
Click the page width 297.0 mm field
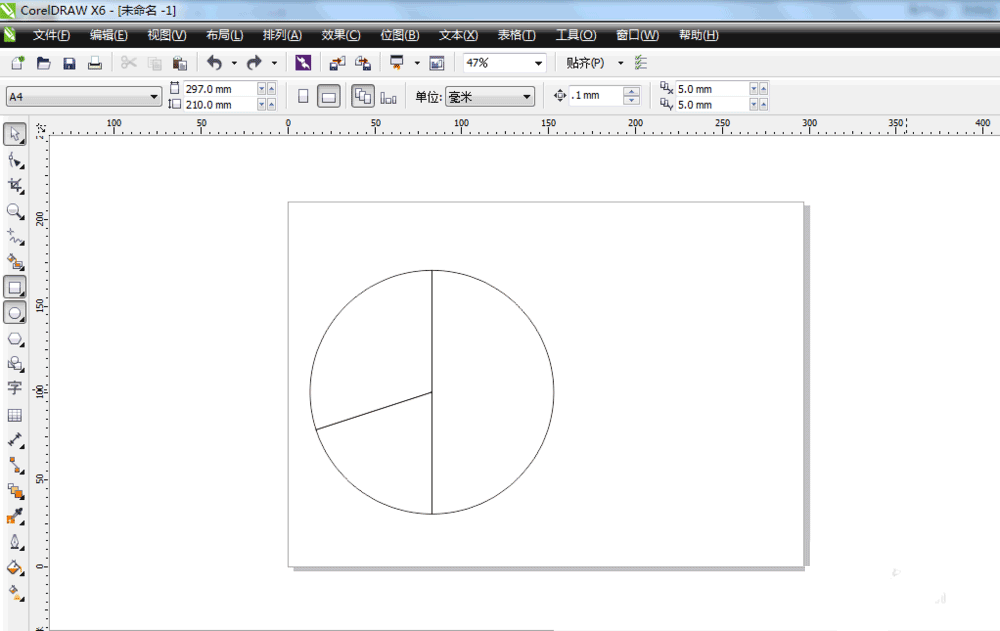[x=220, y=89]
